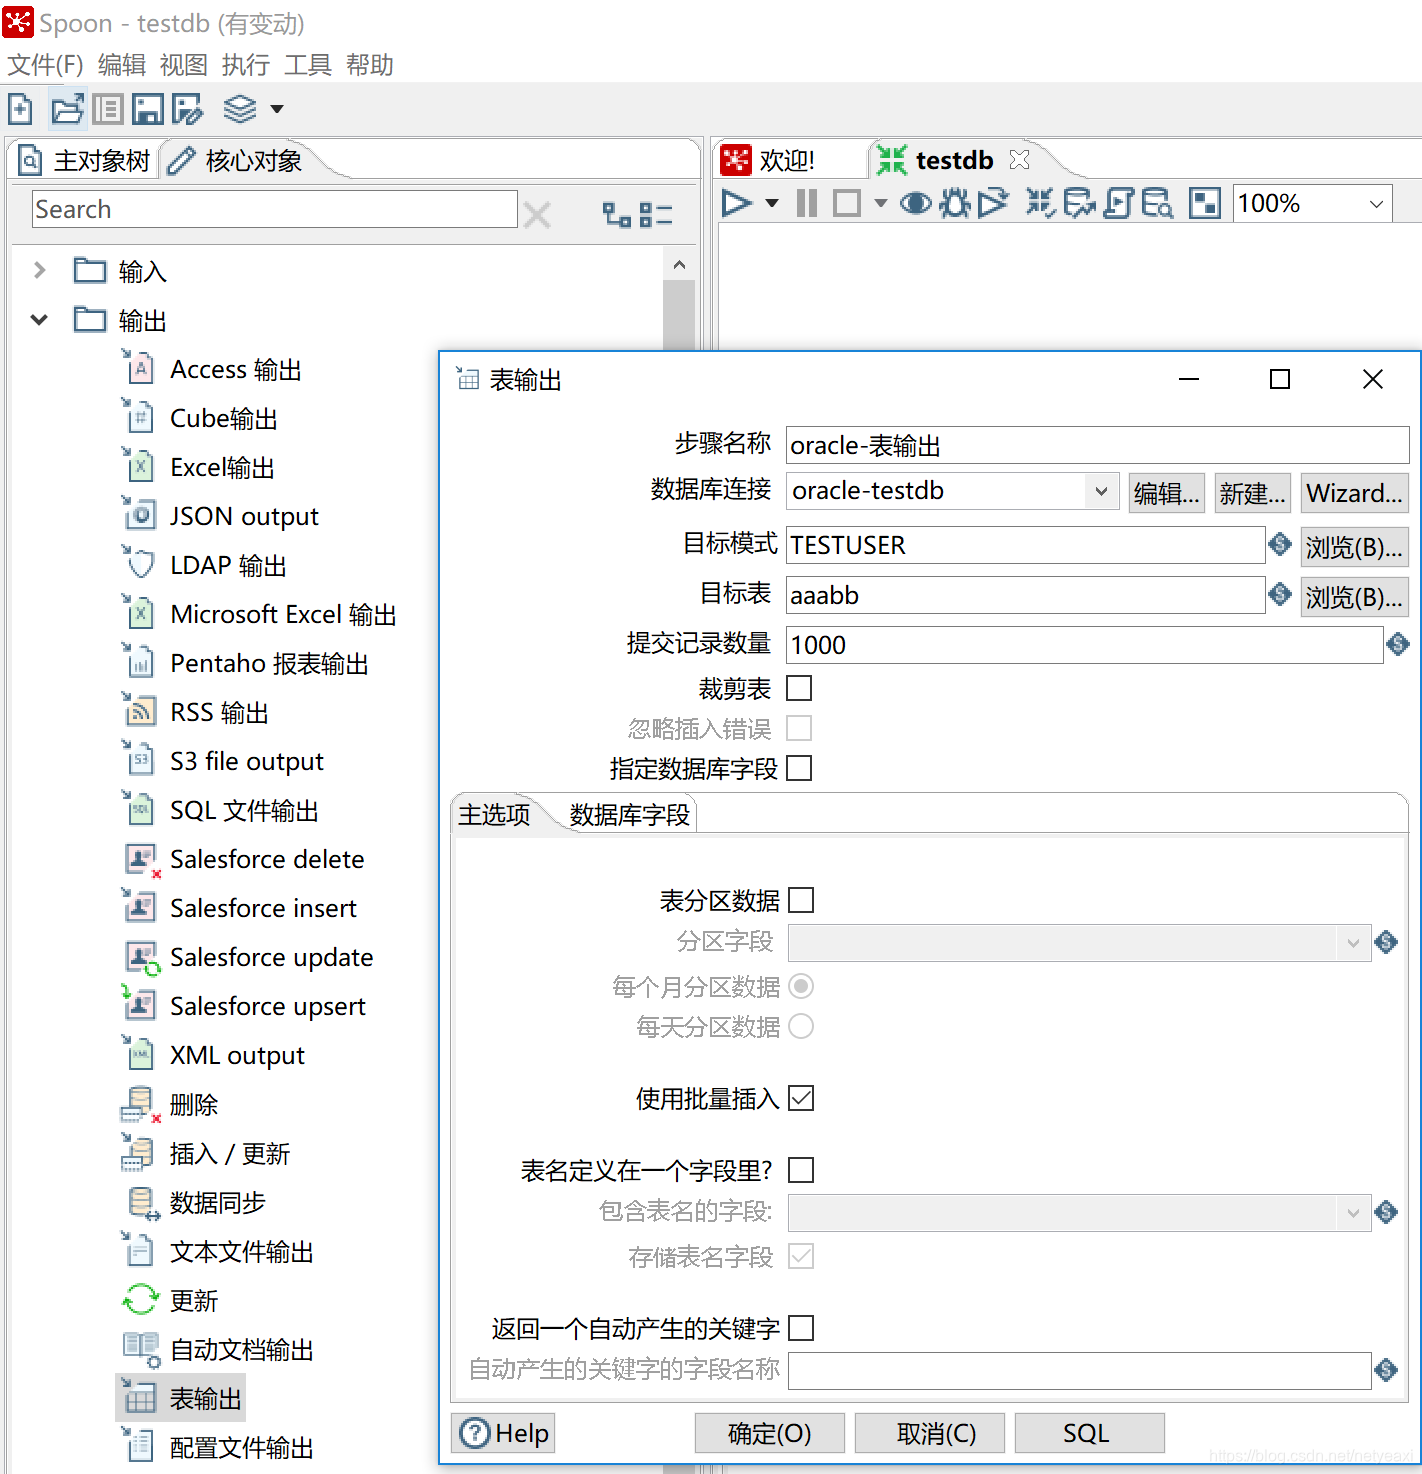
Task: Pause the running transformation
Action: pos(806,203)
